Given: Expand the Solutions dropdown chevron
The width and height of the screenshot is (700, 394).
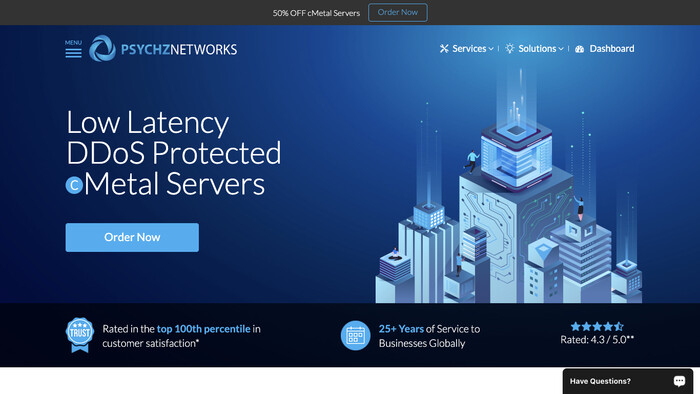Looking at the screenshot, I should click(561, 49).
